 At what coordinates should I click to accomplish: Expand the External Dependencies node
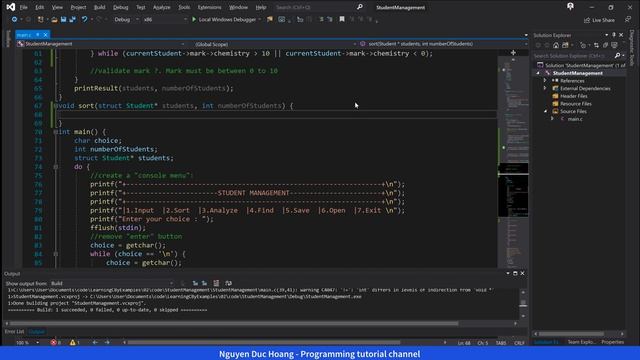(x=545, y=88)
